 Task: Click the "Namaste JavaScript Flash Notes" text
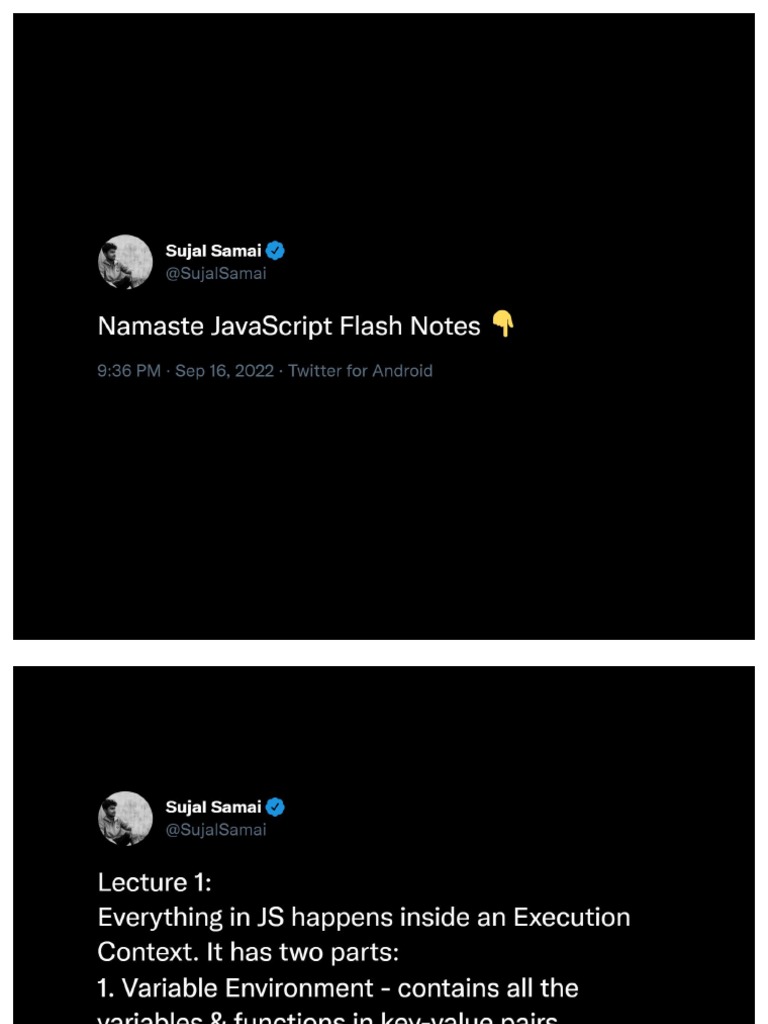coord(289,326)
